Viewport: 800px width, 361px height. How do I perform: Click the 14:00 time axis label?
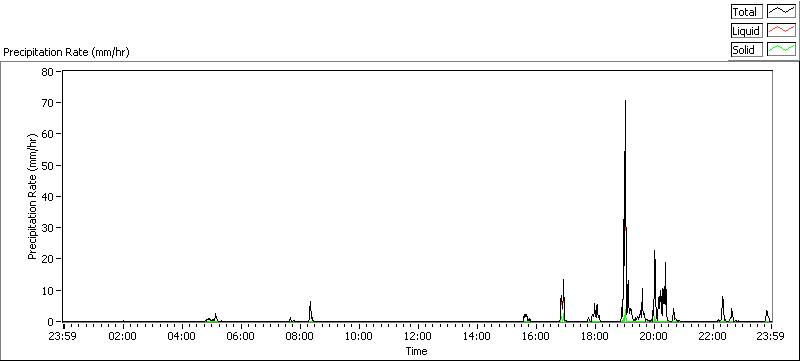coord(477,336)
